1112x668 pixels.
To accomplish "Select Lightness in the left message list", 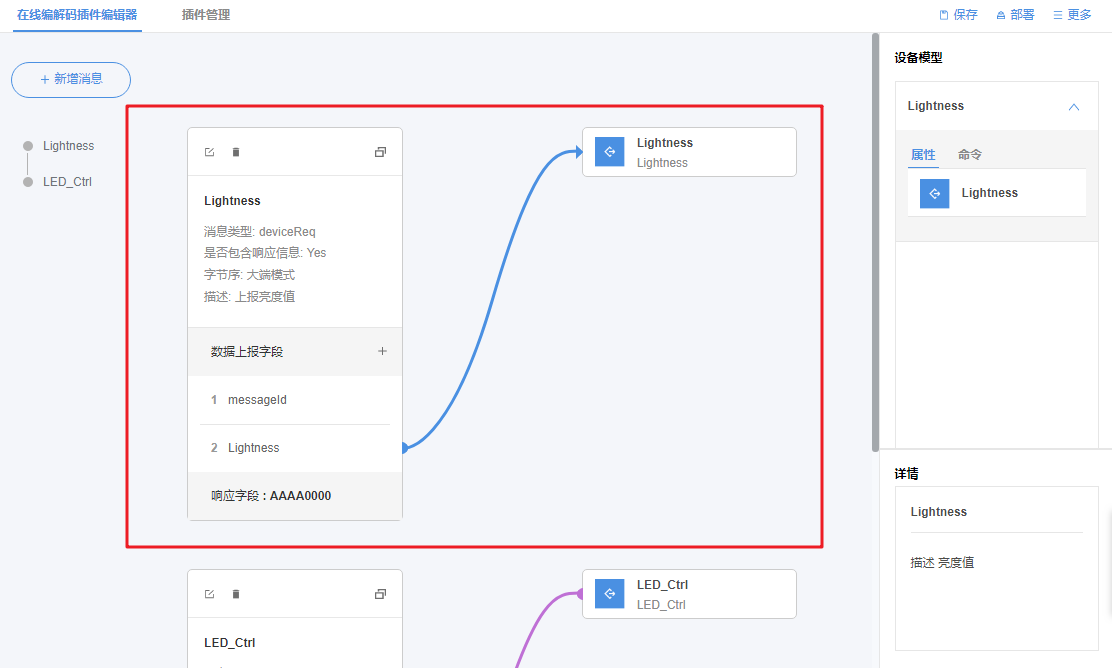I will coord(68,146).
